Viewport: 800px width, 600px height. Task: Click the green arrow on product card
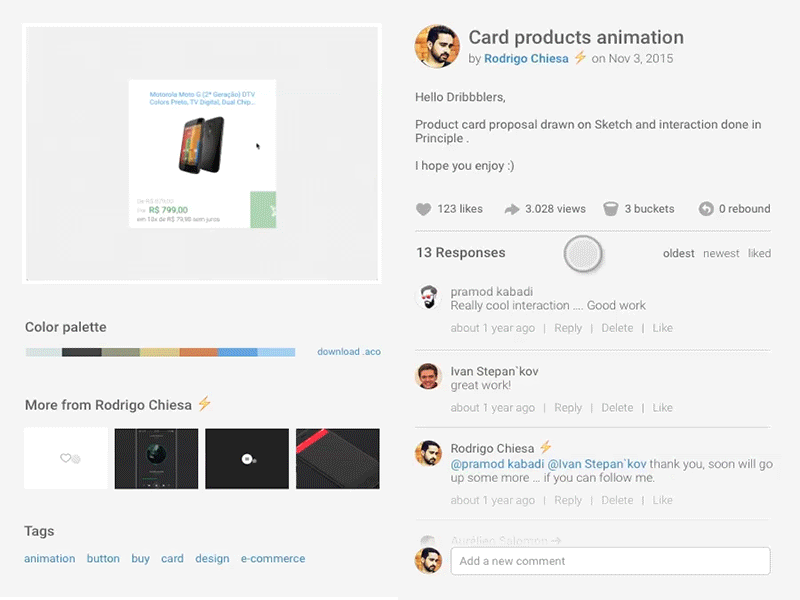click(263, 209)
